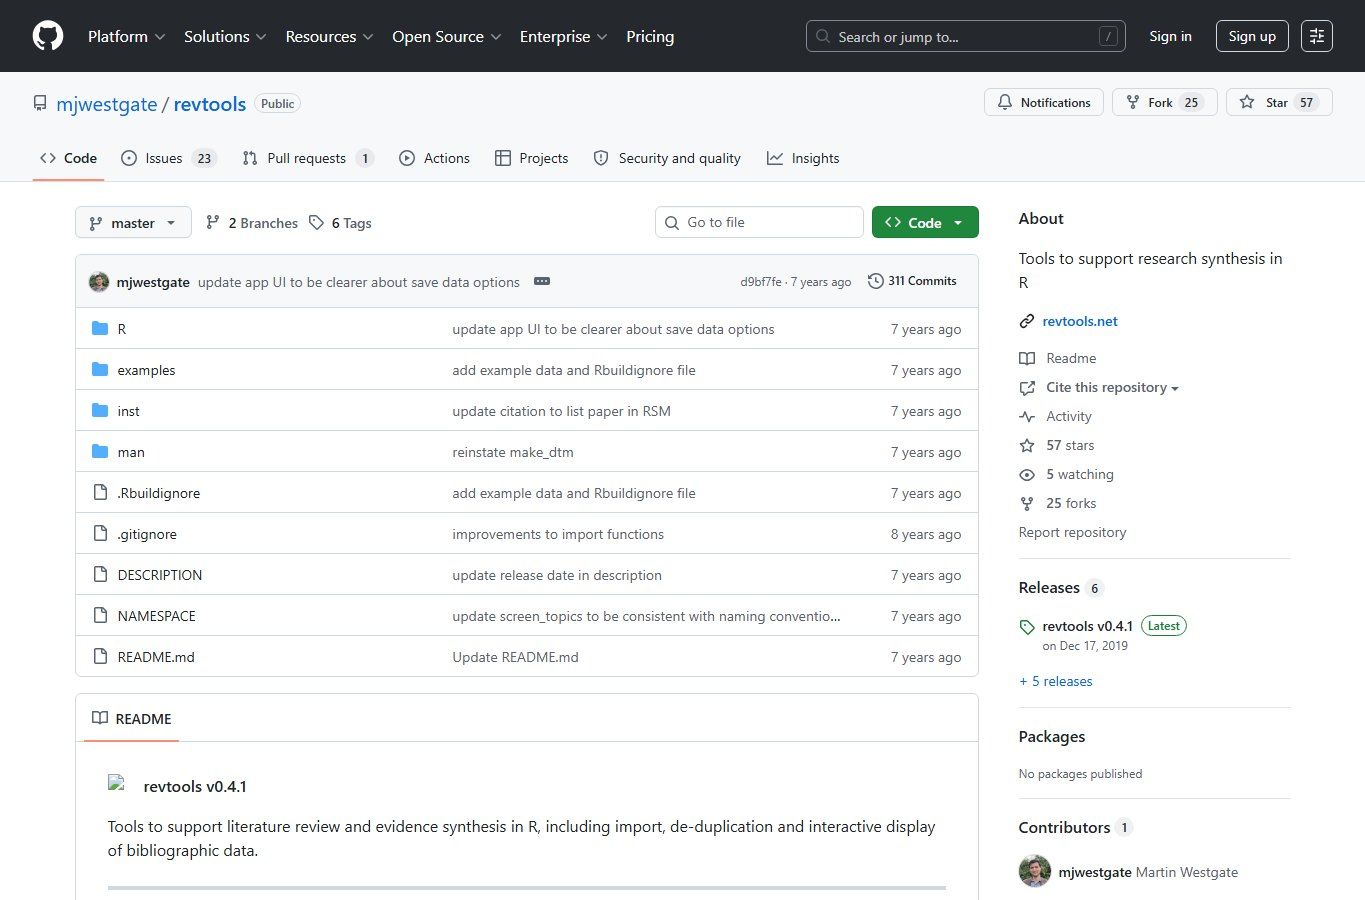Click the tag icon beside 6 Tags
Viewport: 1365px width, 900px height.
316,223
